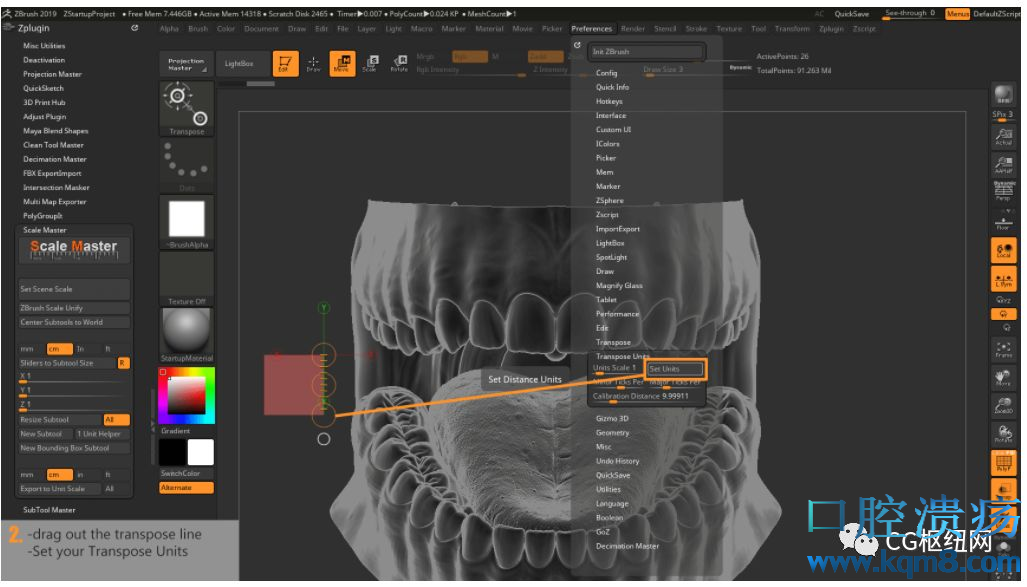Screen dimensions: 1027x587
Task: Expand the FBX ExportImport plugin section
Action: click(x=52, y=174)
